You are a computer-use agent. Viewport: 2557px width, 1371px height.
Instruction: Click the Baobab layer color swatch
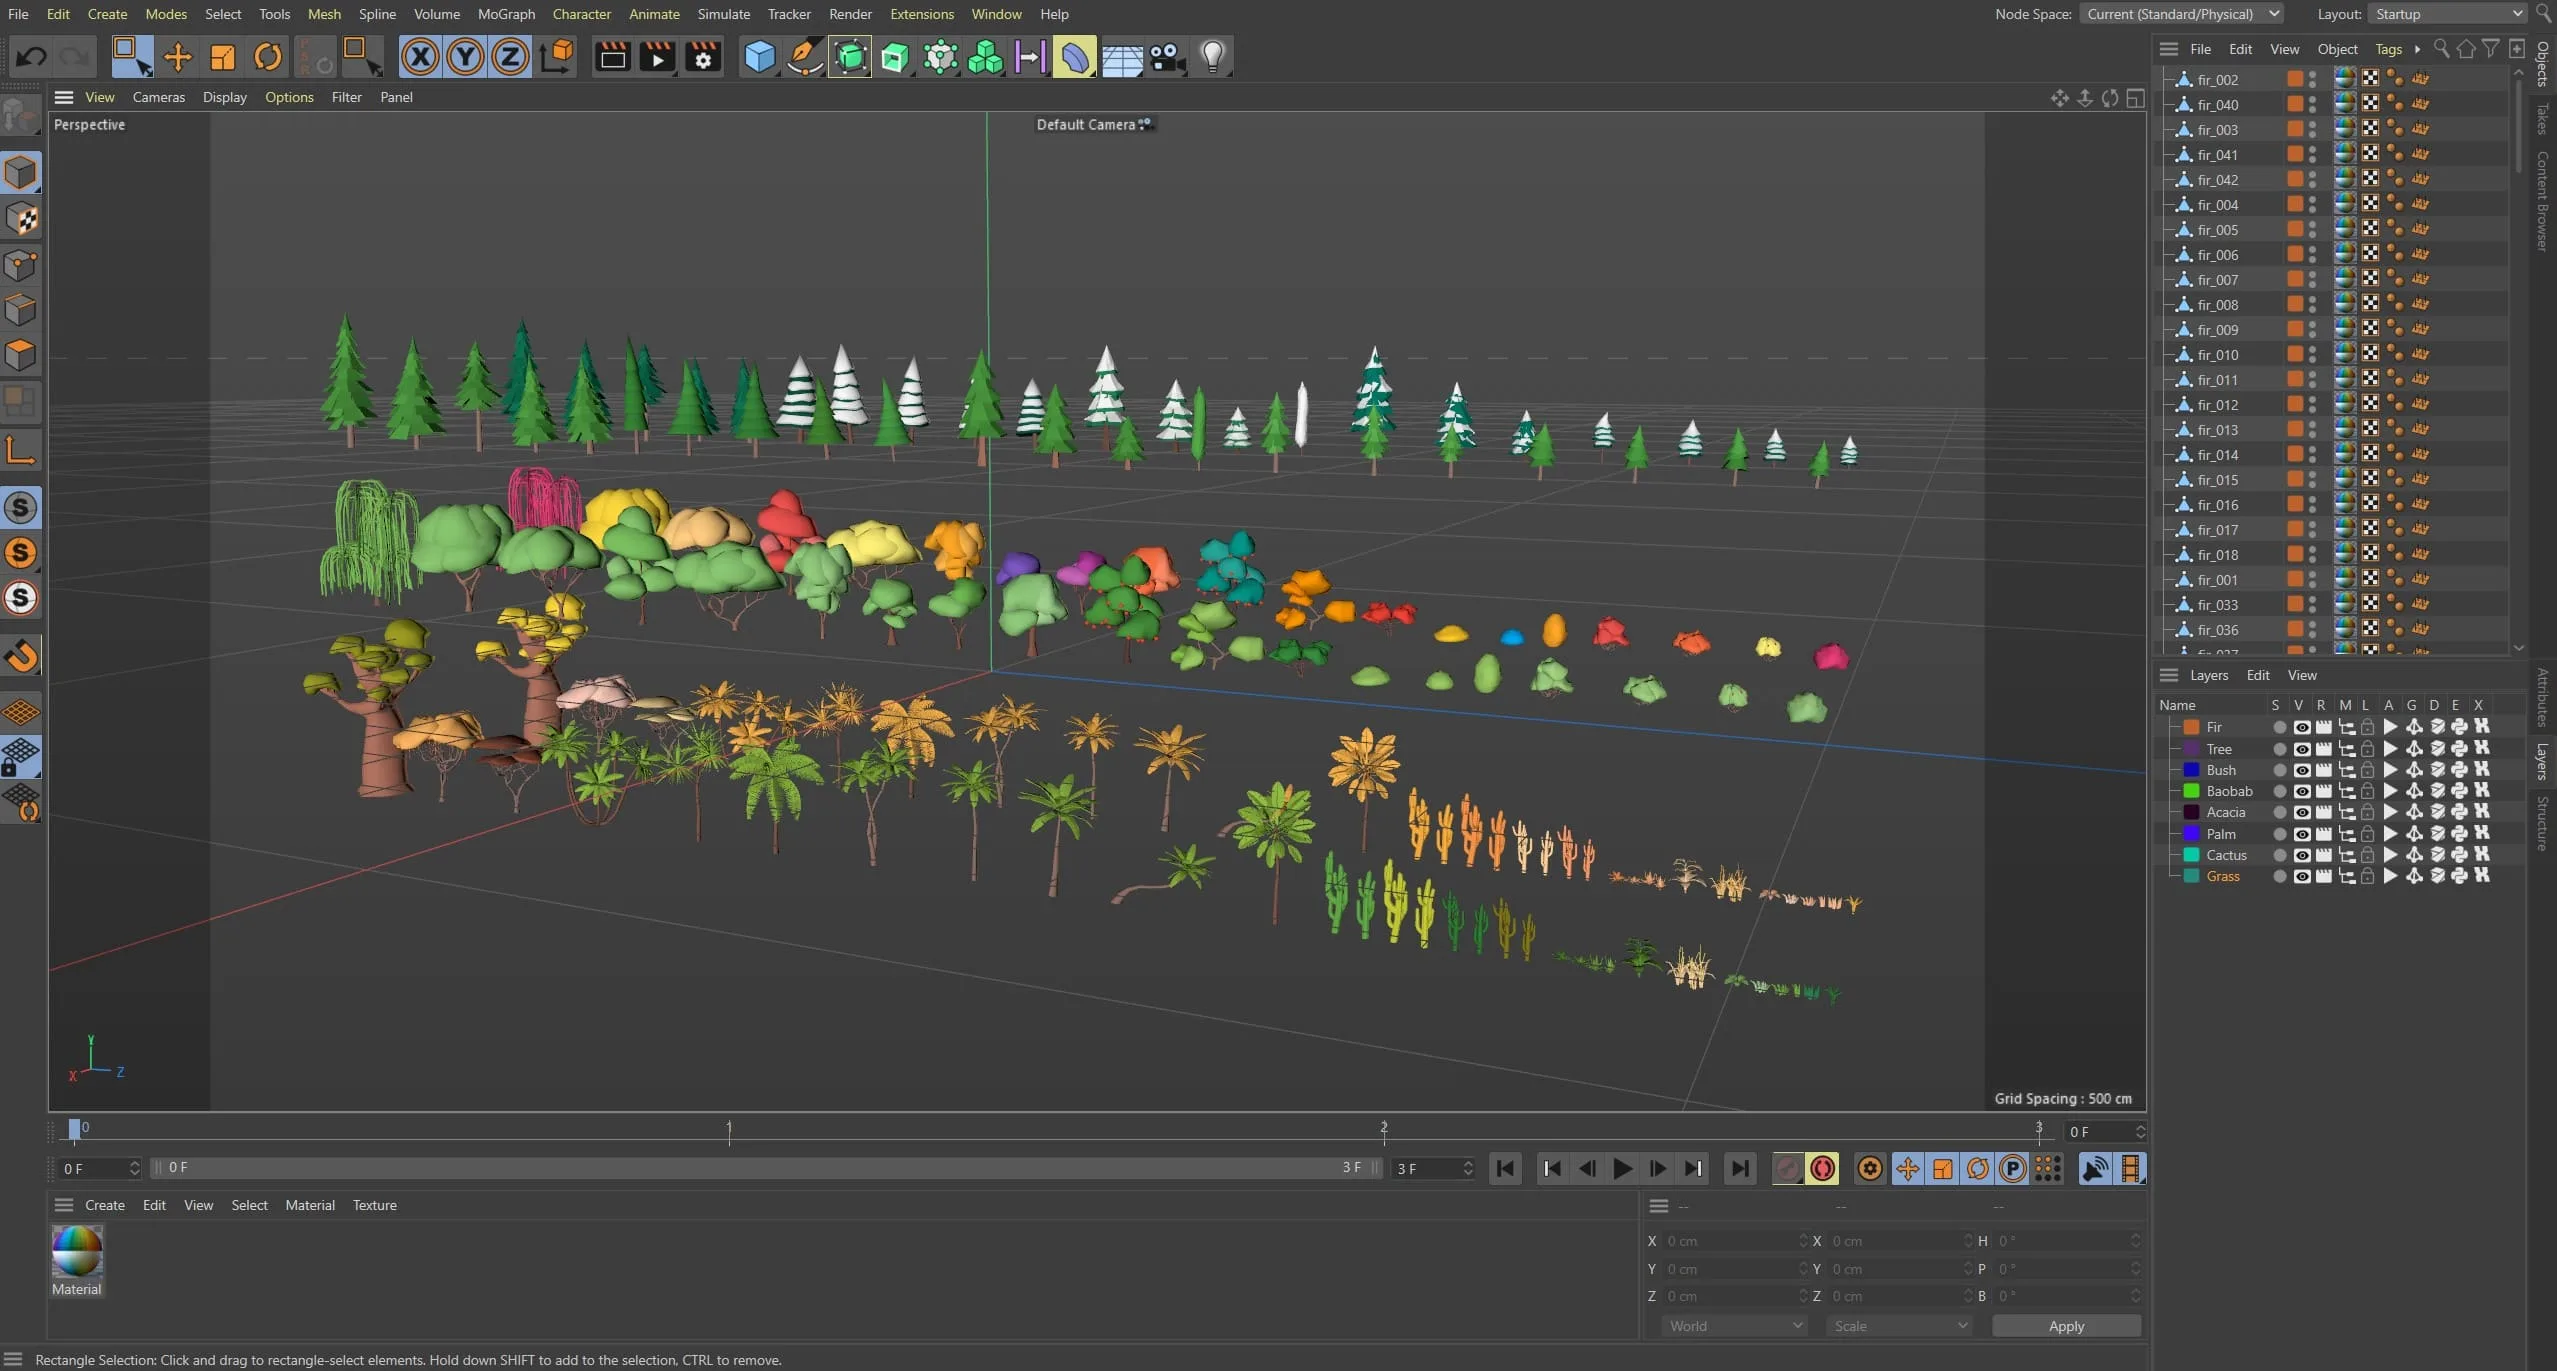point(2191,791)
